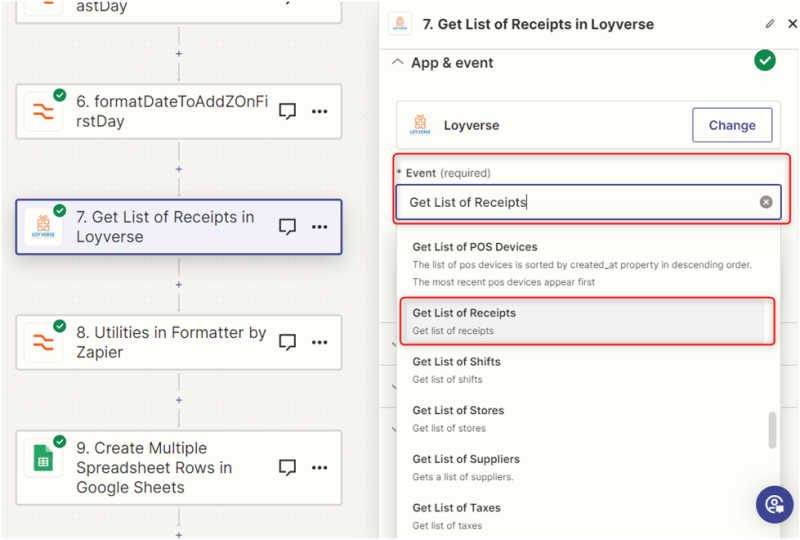Open comments on step 6 formatDateToAddZOnFirstDay

288,111
